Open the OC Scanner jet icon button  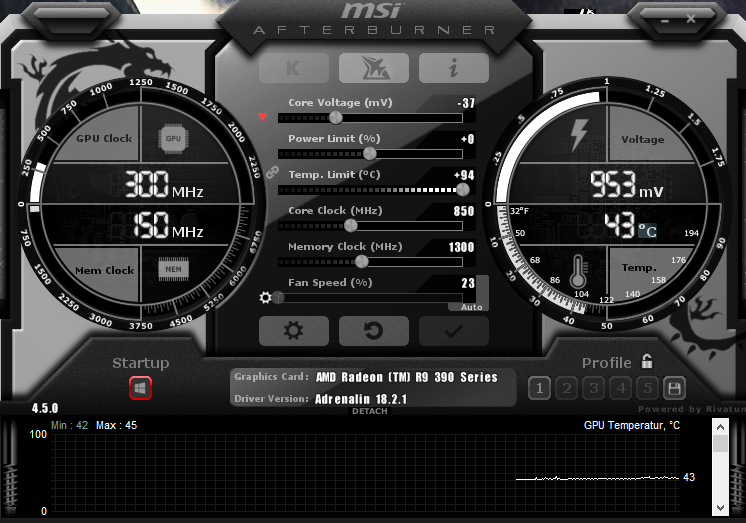coord(374,68)
